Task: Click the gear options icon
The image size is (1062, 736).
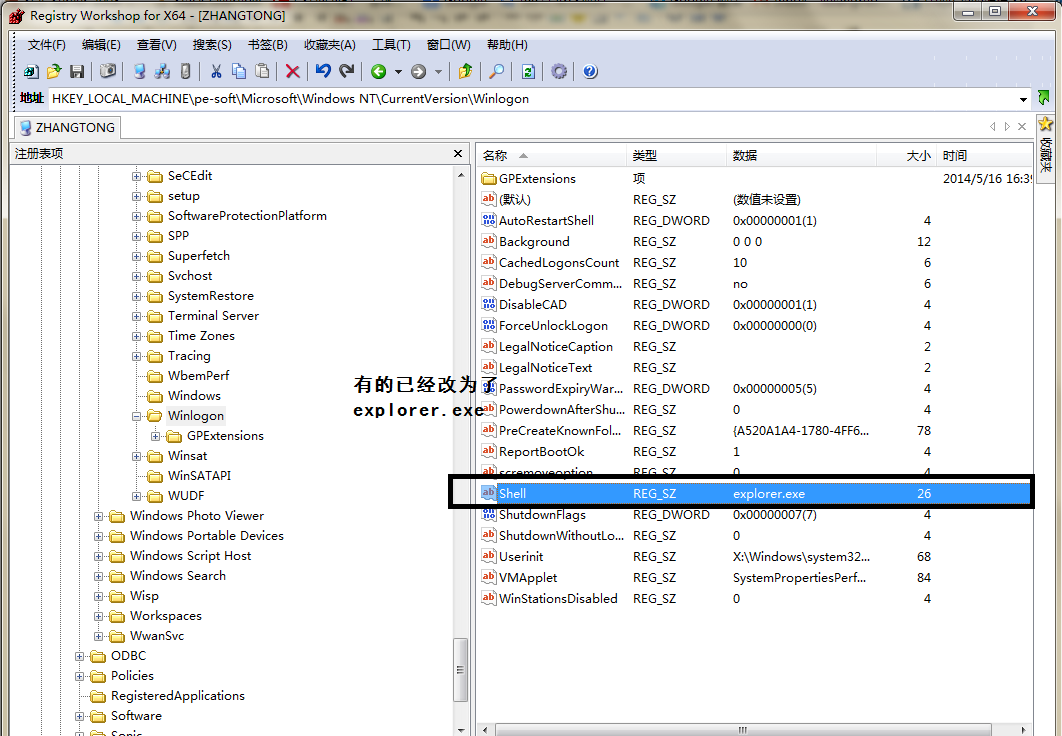Action: click(559, 71)
